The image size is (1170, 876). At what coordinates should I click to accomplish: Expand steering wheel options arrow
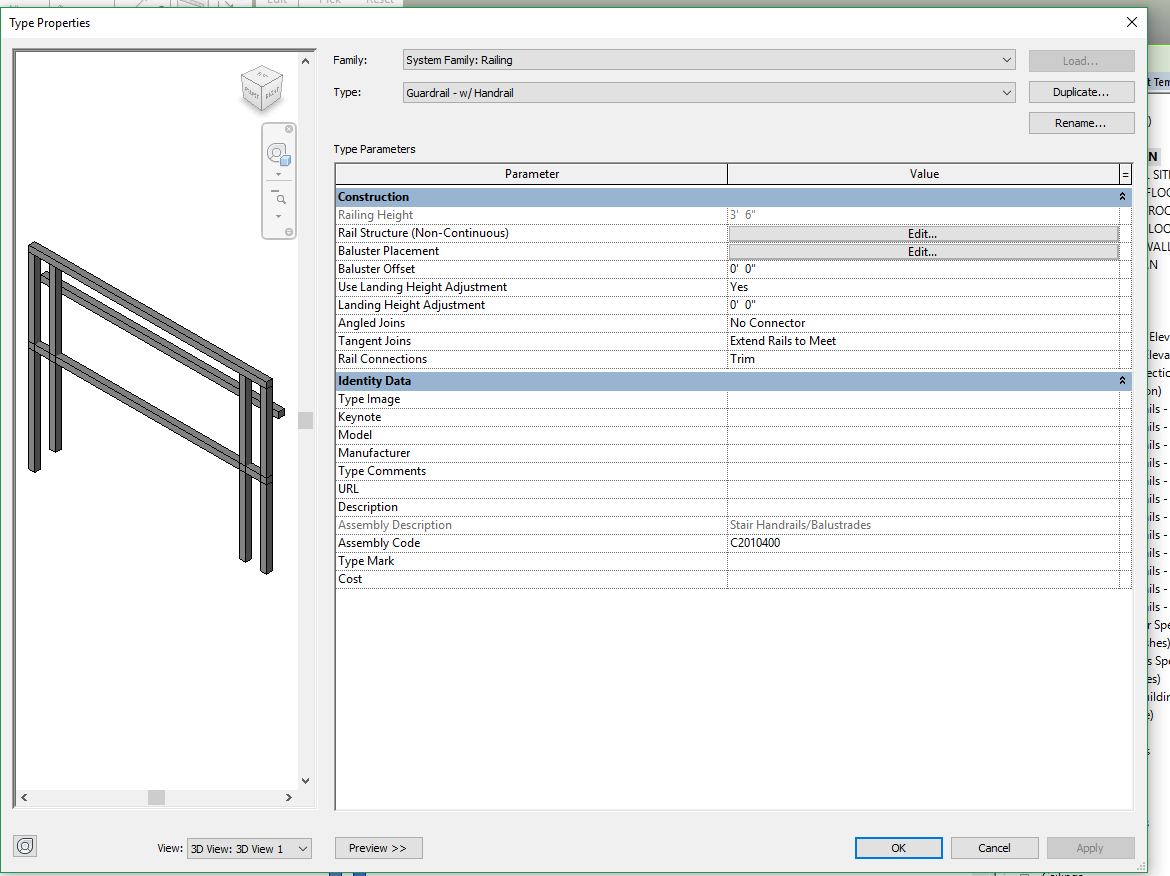278,174
